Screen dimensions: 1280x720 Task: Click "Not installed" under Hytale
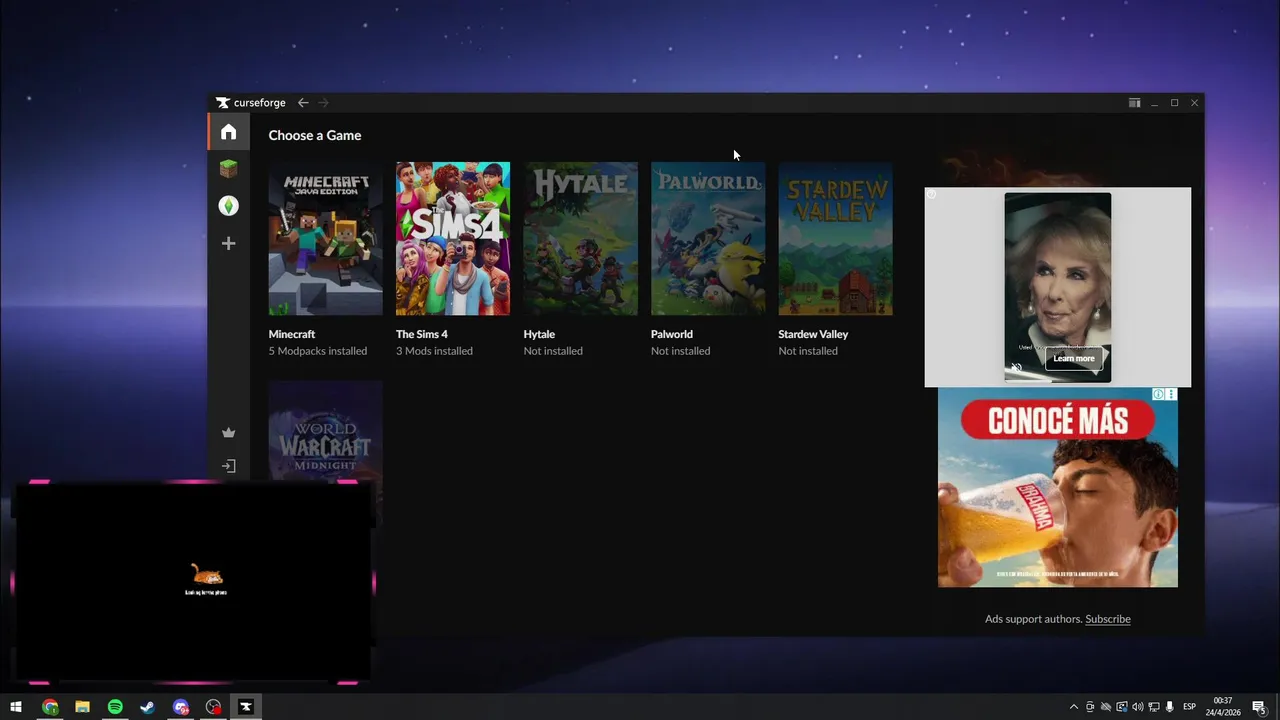point(553,351)
